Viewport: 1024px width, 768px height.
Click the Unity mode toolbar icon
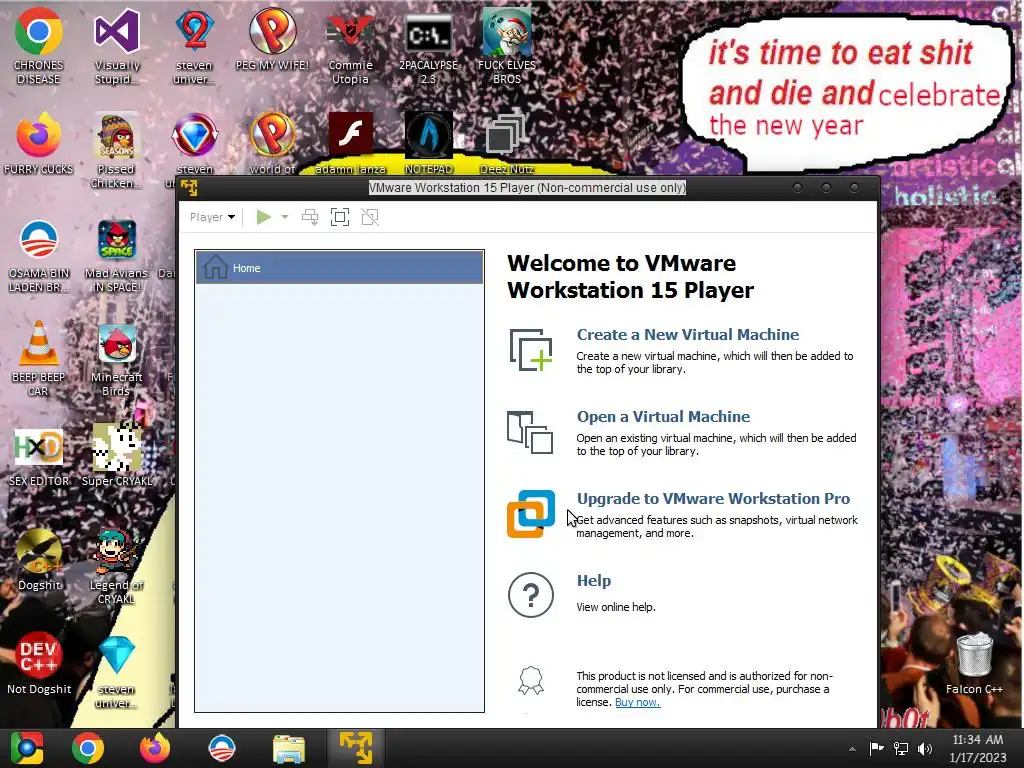(370, 217)
